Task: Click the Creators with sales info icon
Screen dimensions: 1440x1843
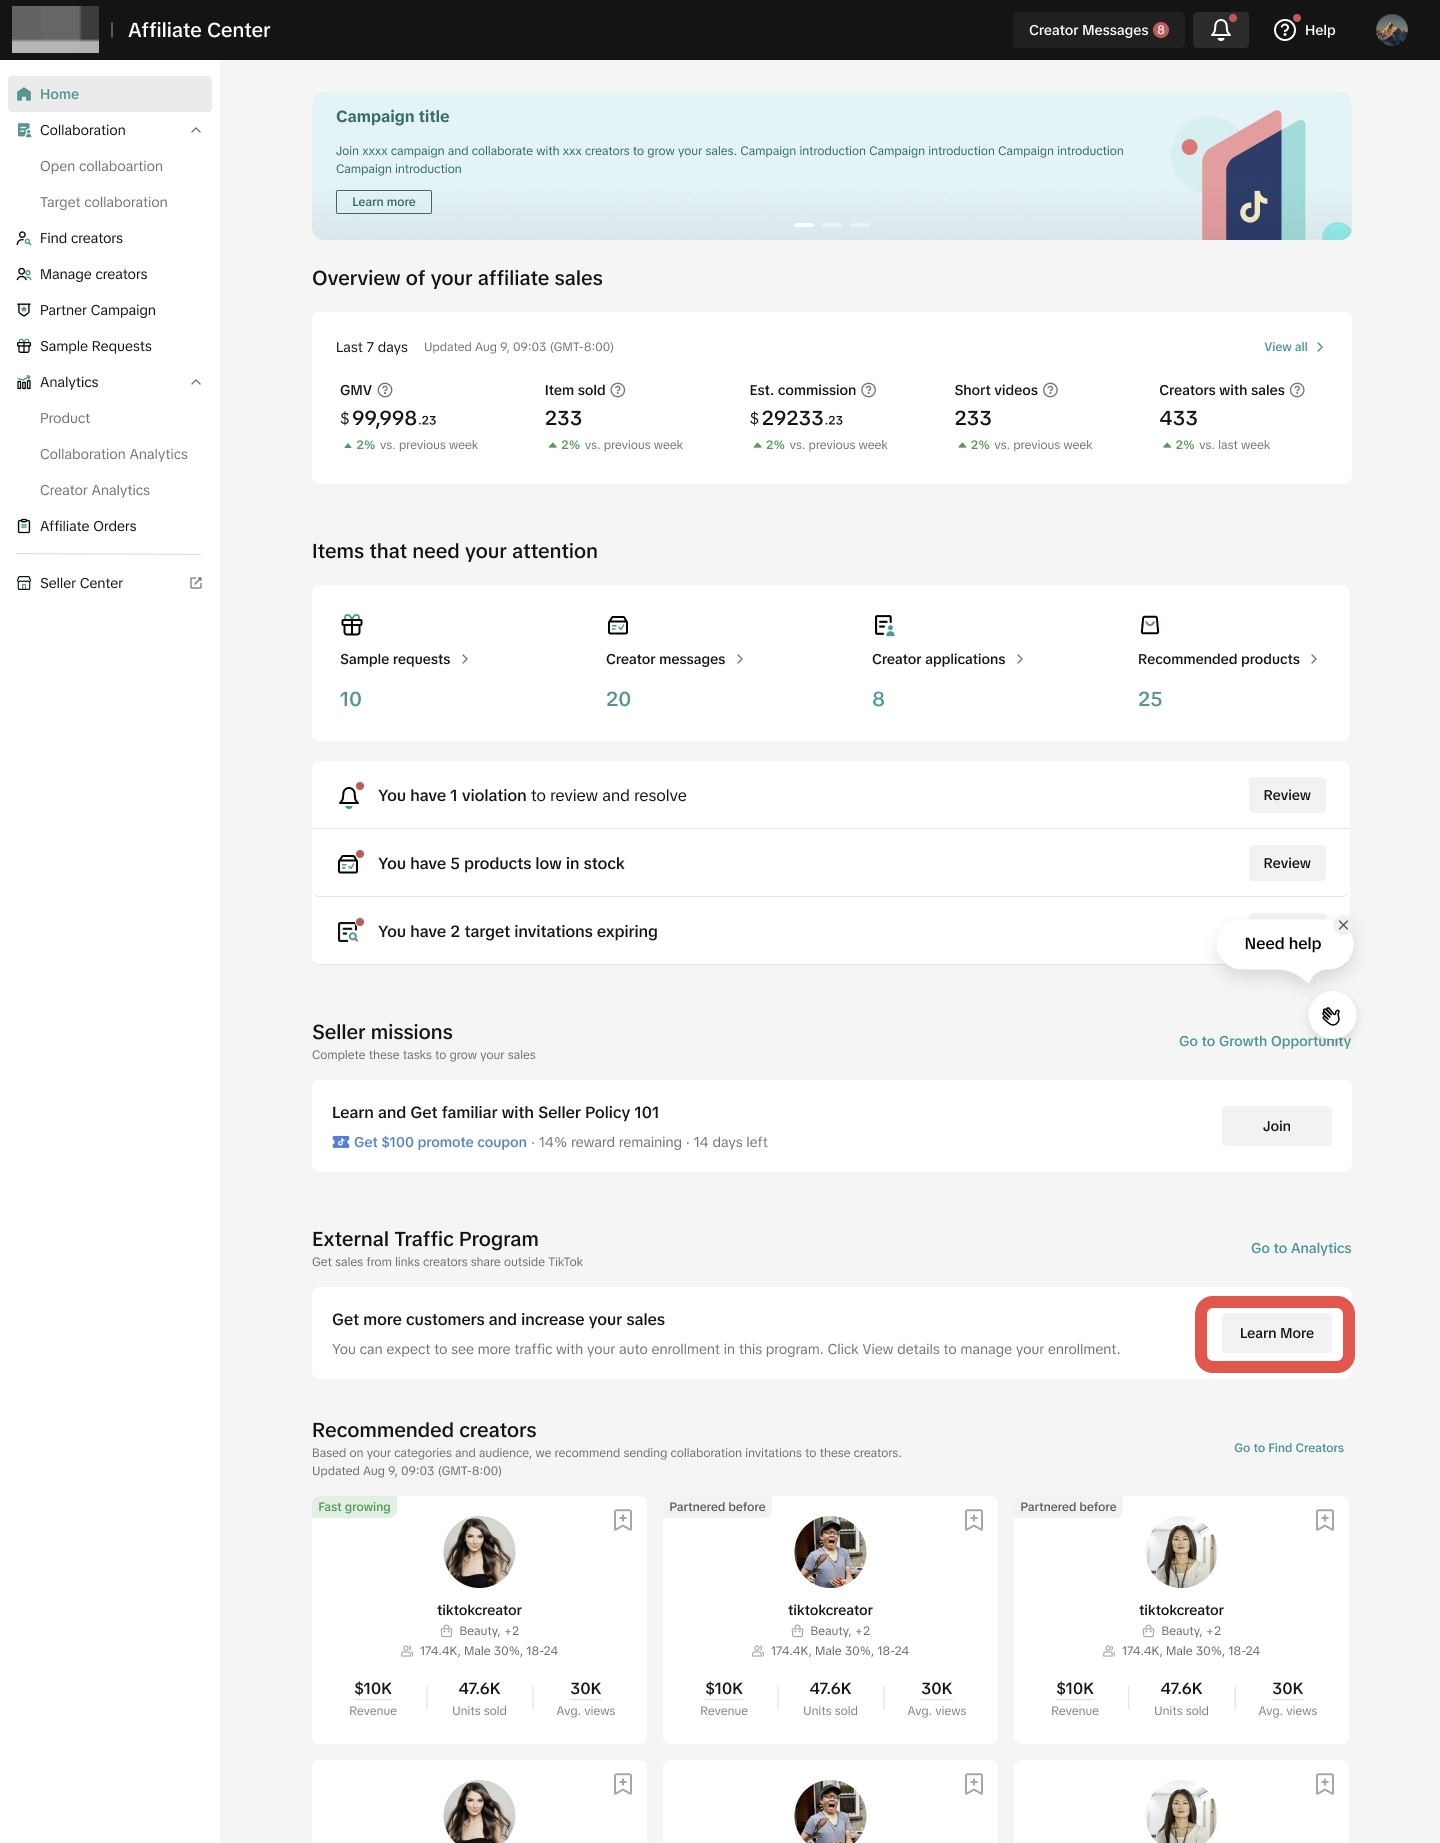Action: click(x=1297, y=390)
